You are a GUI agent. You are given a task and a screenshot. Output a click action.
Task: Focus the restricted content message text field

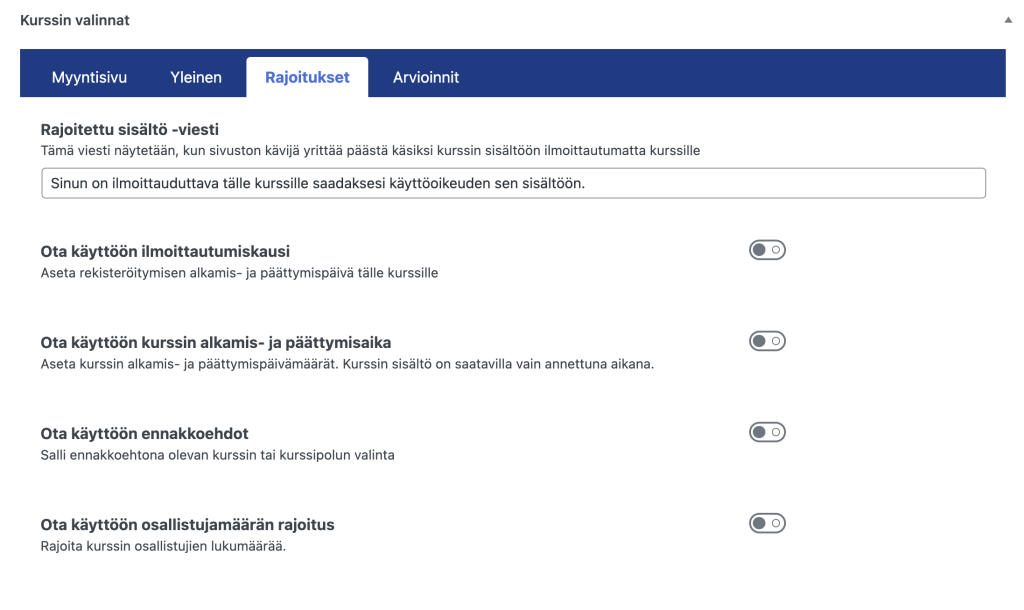(513, 183)
